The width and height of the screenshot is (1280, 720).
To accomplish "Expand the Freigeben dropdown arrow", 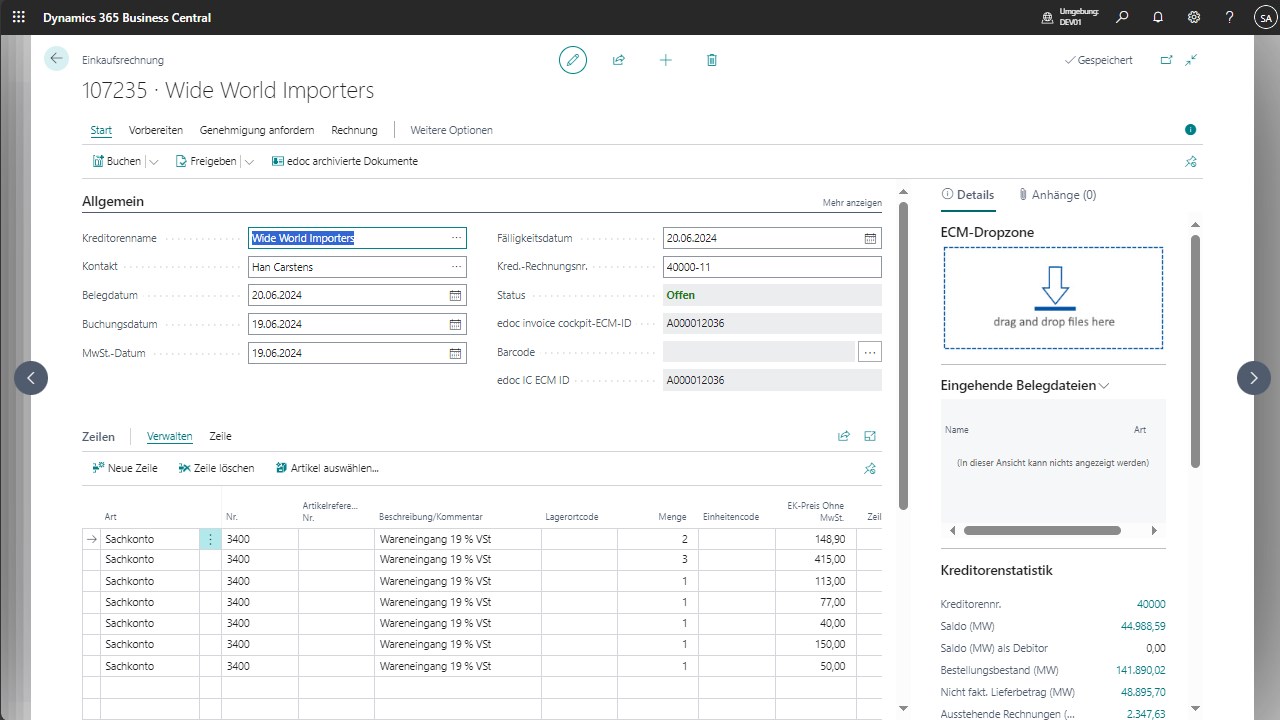I will click(249, 162).
